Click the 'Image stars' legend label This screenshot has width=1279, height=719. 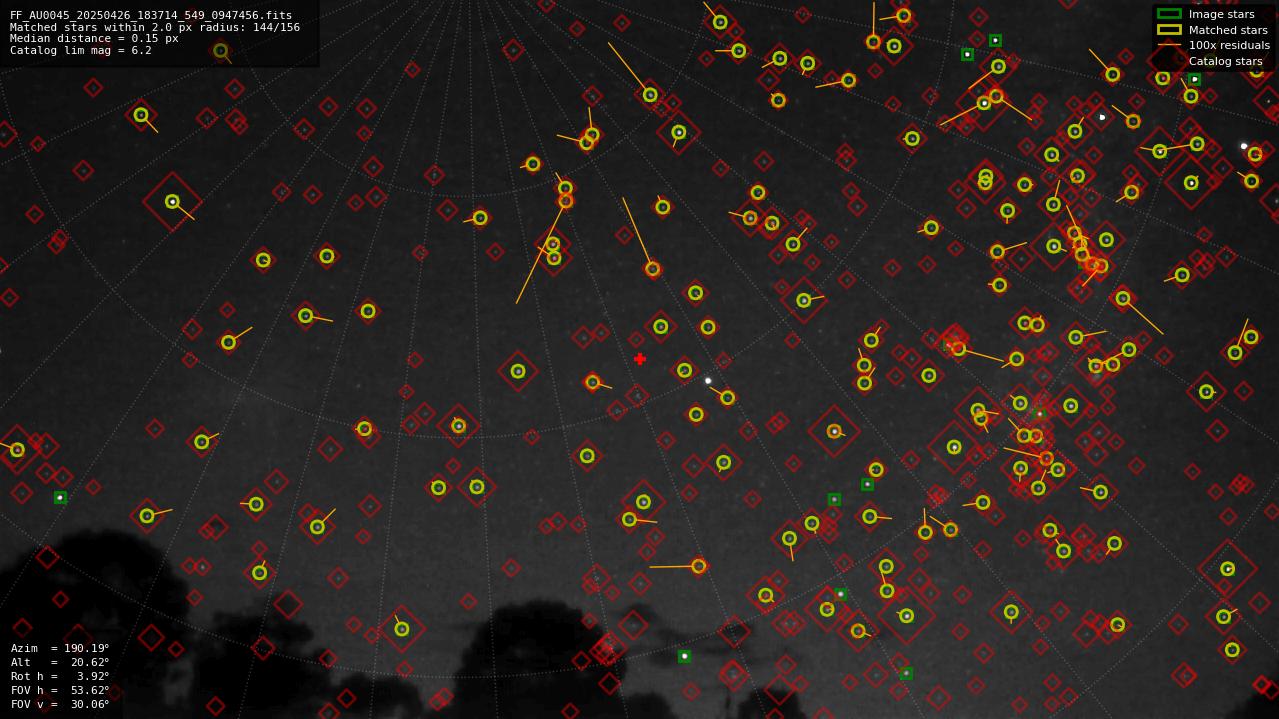click(1221, 14)
